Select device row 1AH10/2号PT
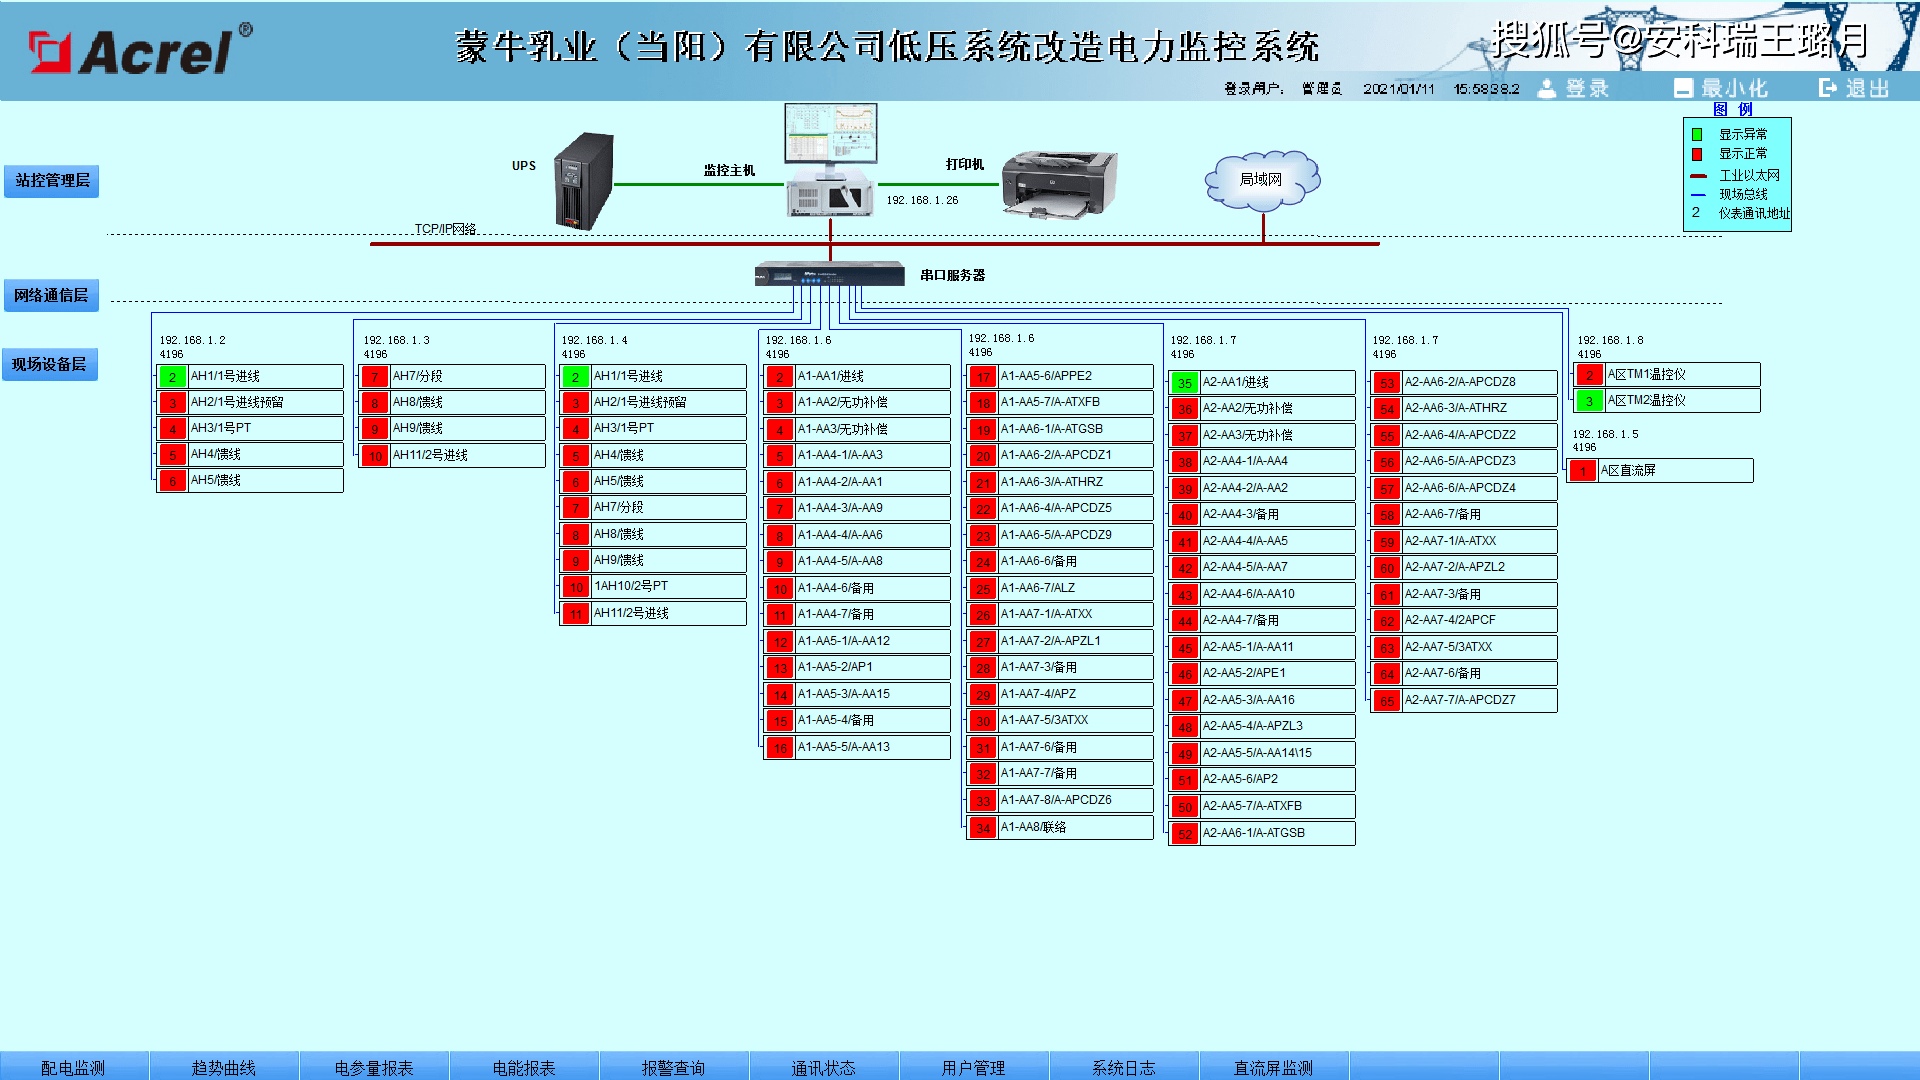This screenshot has width=1920, height=1080. tap(654, 587)
